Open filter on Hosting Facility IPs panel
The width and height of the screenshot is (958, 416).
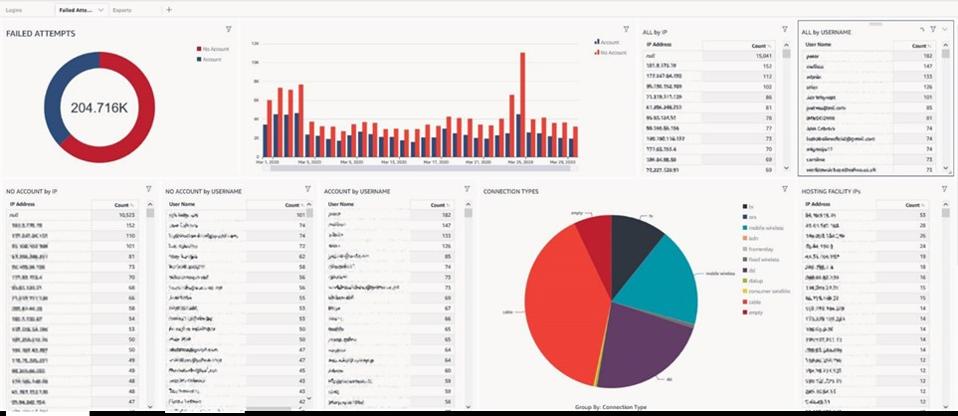[944, 188]
